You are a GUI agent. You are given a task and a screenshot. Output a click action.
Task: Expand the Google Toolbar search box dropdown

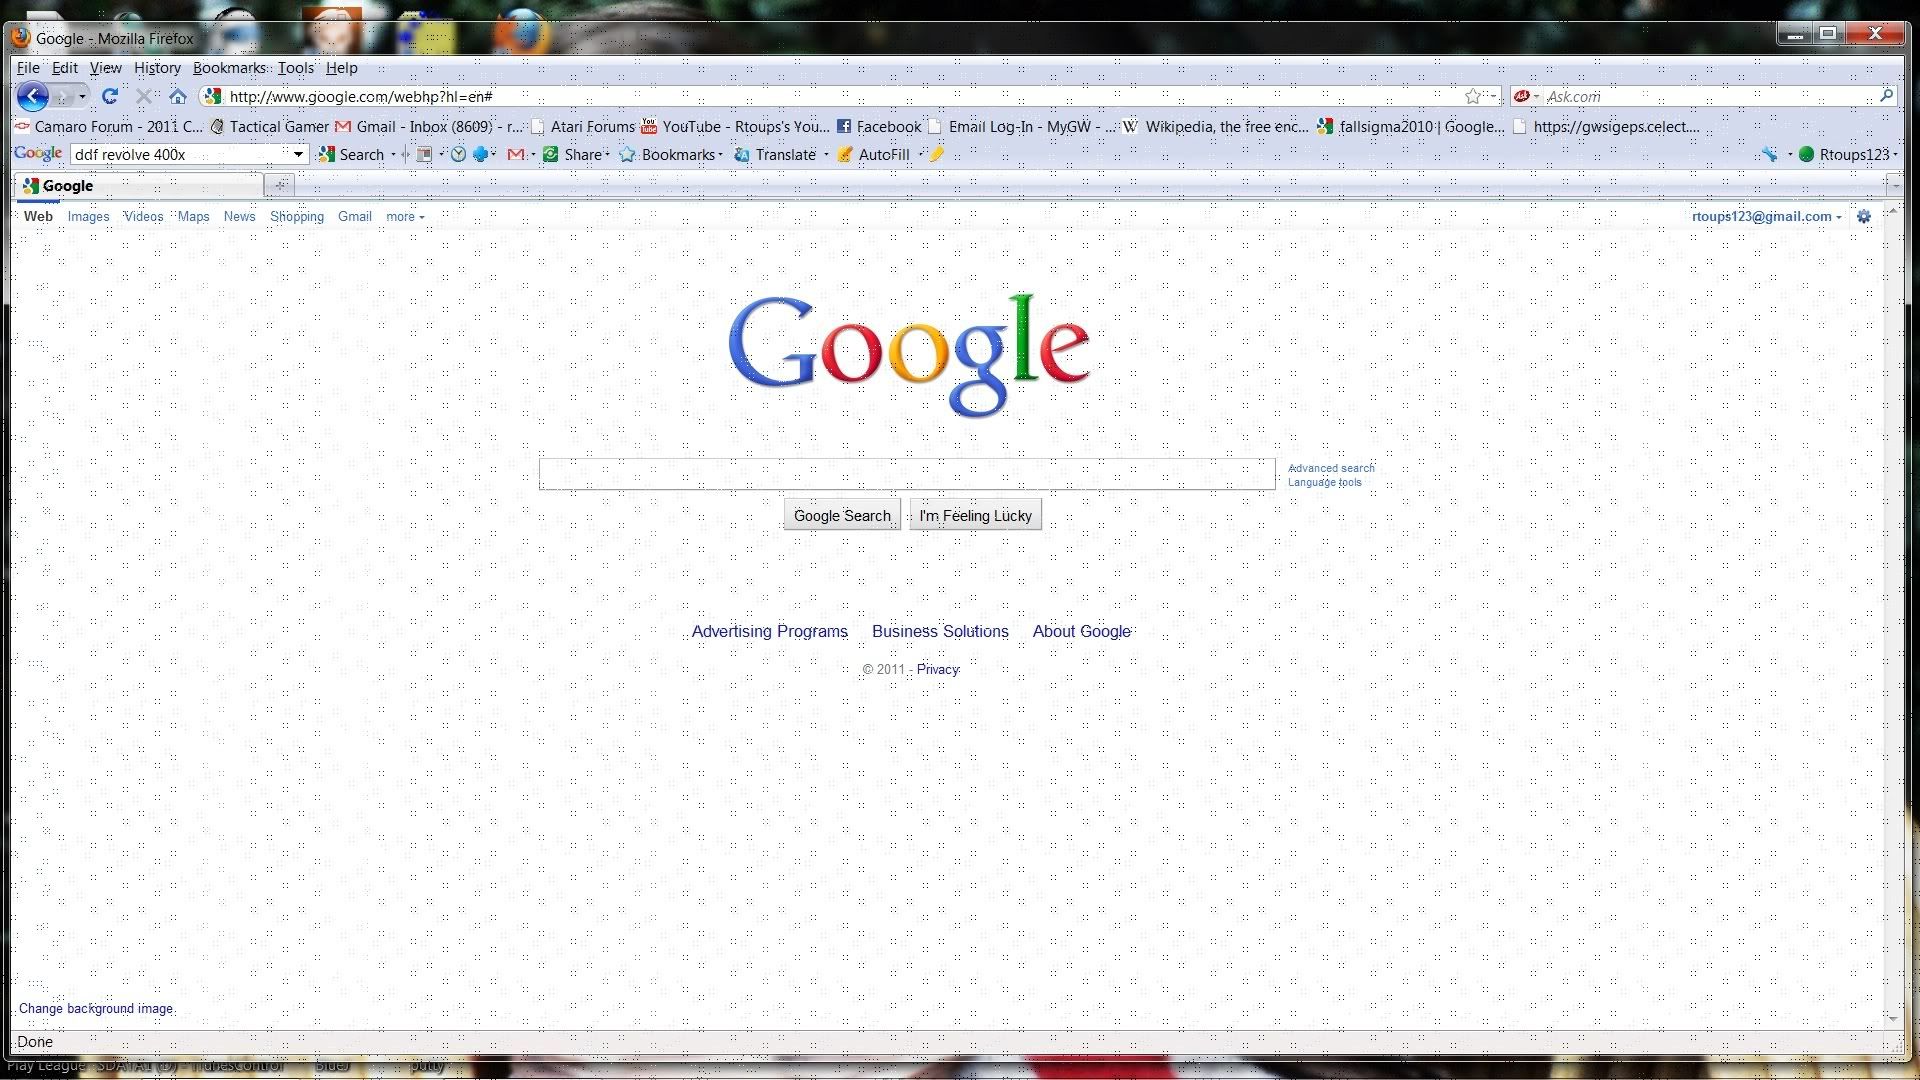297,154
